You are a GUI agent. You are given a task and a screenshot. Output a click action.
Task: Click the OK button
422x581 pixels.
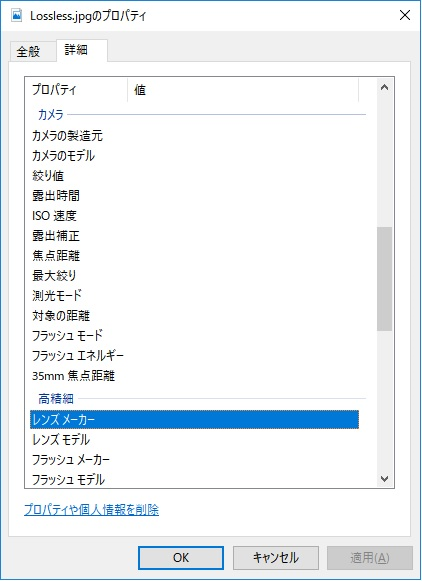(181, 558)
